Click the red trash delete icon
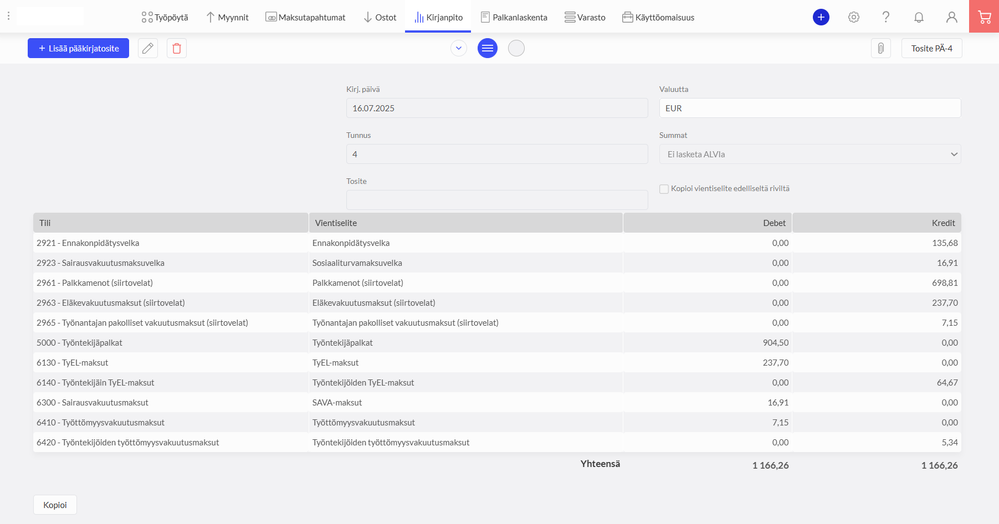The height and width of the screenshot is (524, 999). [x=176, y=48]
